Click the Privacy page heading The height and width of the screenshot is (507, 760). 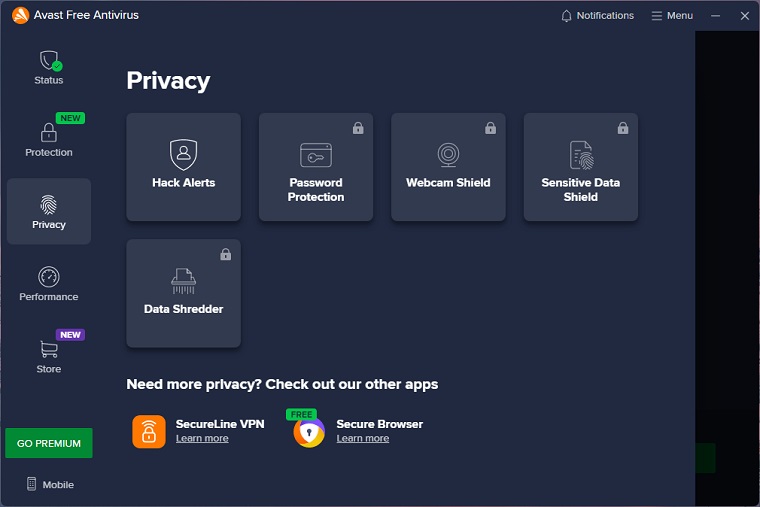[x=168, y=81]
